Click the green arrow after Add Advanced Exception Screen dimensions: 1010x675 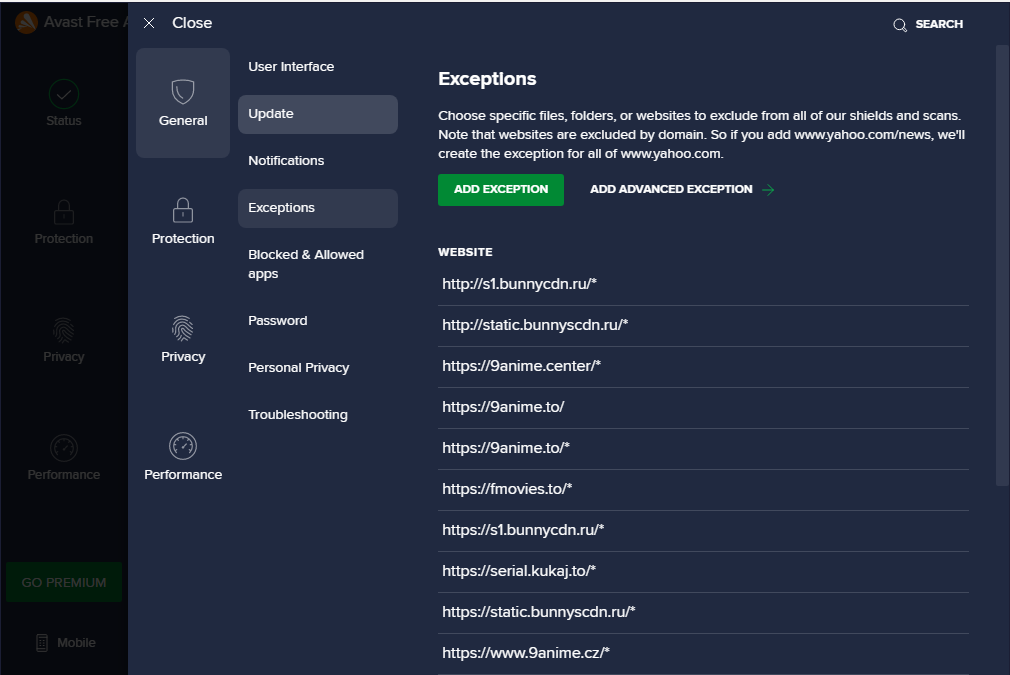point(768,189)
